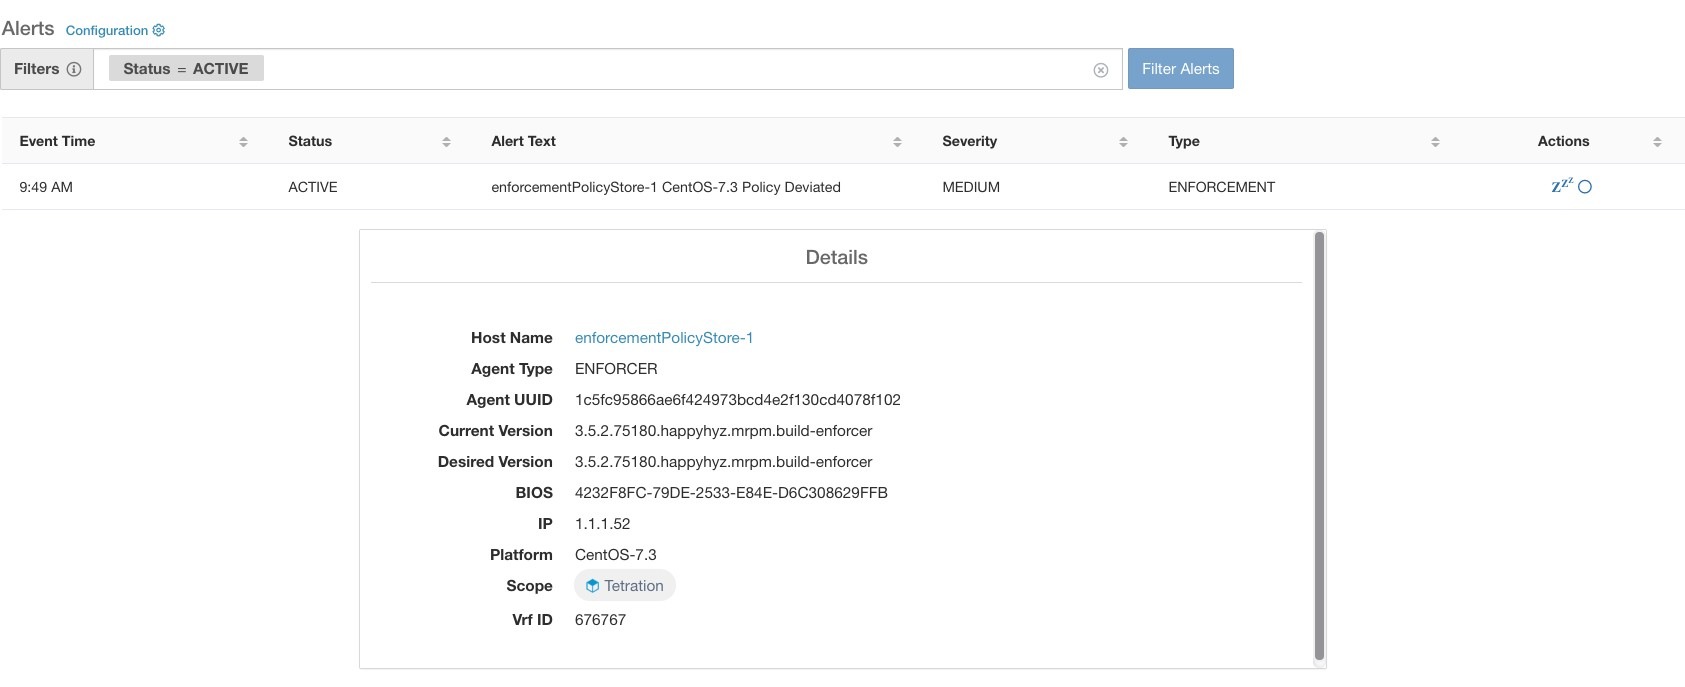Click the Filters info icon
Viewport: 1685px width, 687px height.
pos(73,69)
